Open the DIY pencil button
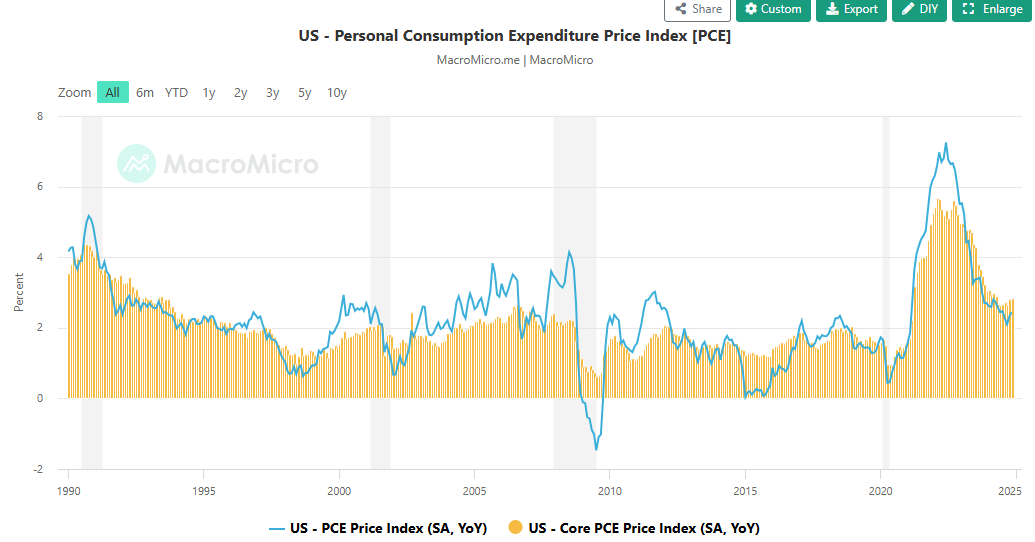The height and width of the screenshot is (542, 1035). 919,9
